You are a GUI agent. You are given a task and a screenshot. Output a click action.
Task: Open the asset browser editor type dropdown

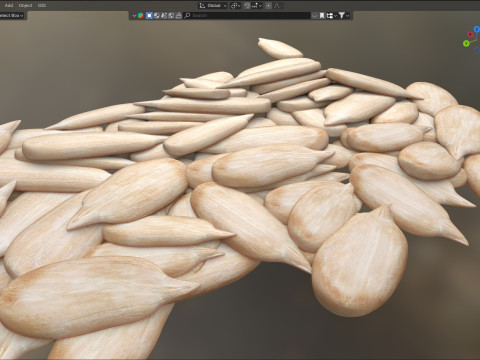coord(134,16)
